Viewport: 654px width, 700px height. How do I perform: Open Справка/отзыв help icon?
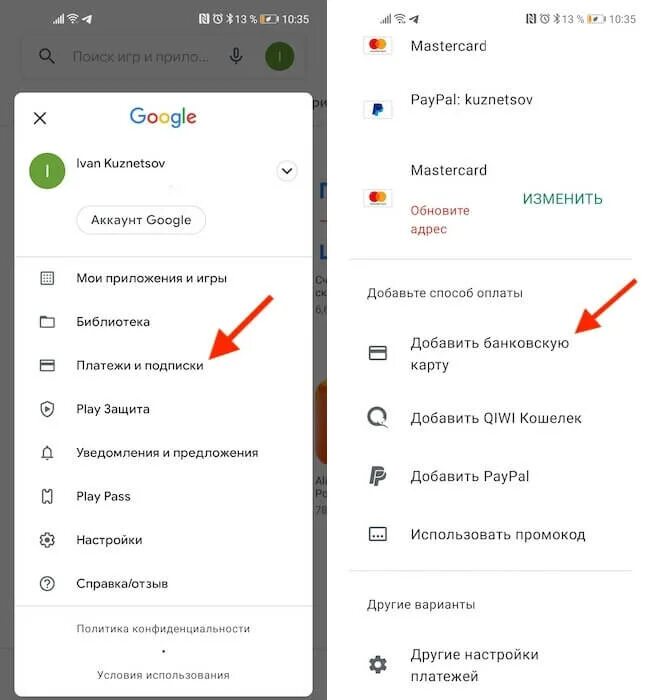[x=47, y=583]
